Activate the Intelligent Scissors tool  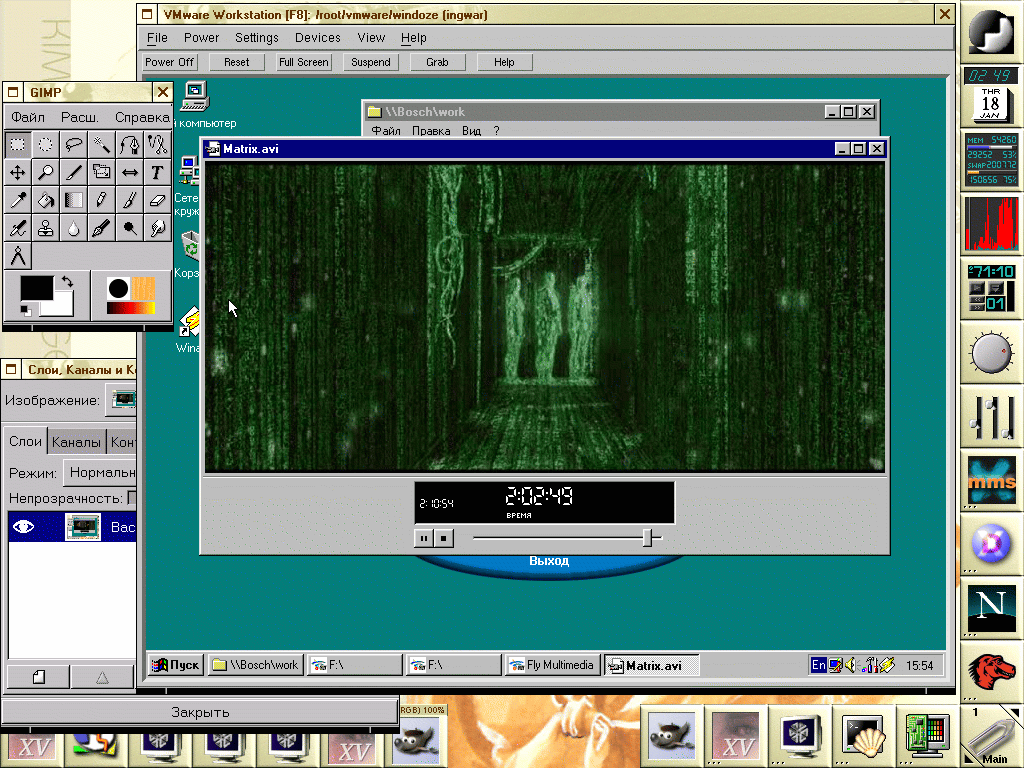(157, 144)
